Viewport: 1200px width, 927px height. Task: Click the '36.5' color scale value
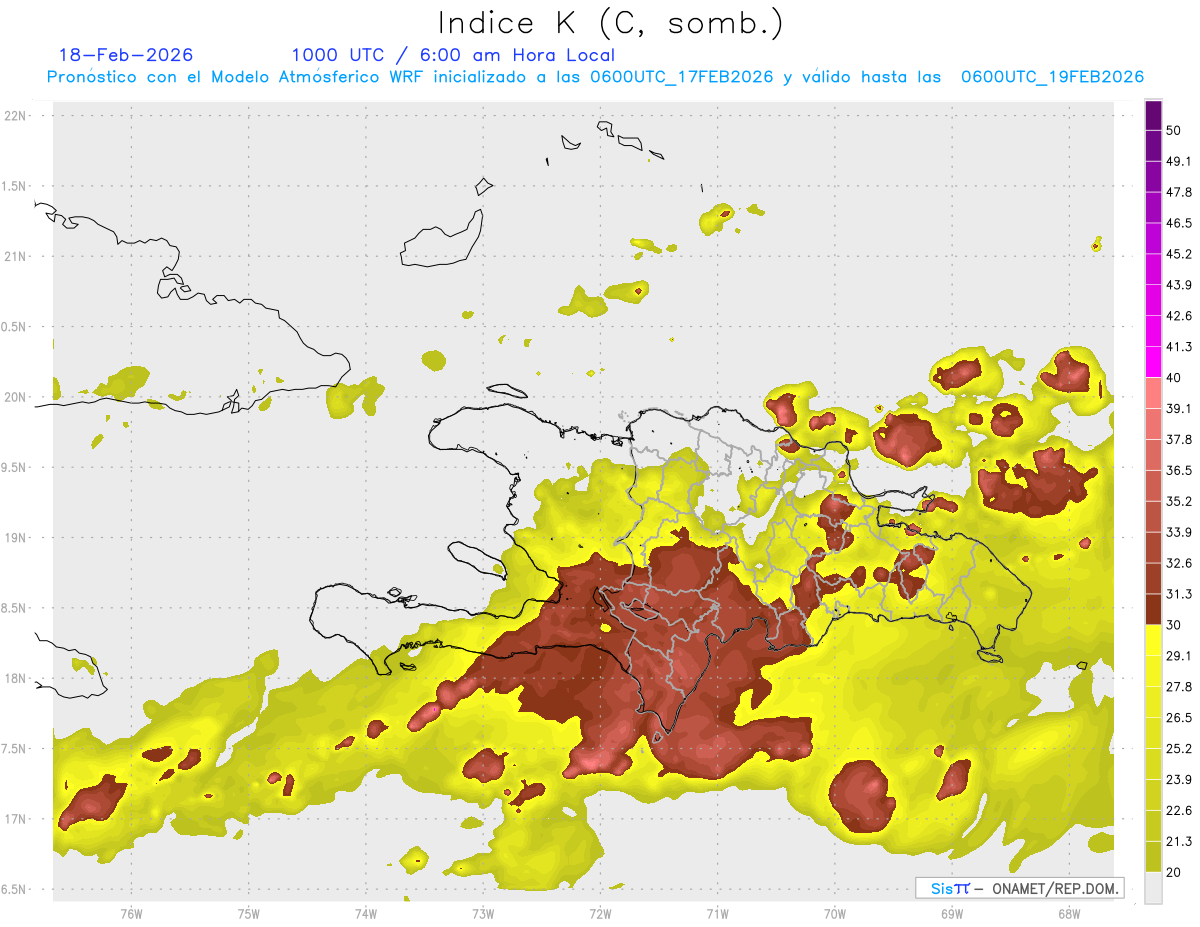[1179, 470]
